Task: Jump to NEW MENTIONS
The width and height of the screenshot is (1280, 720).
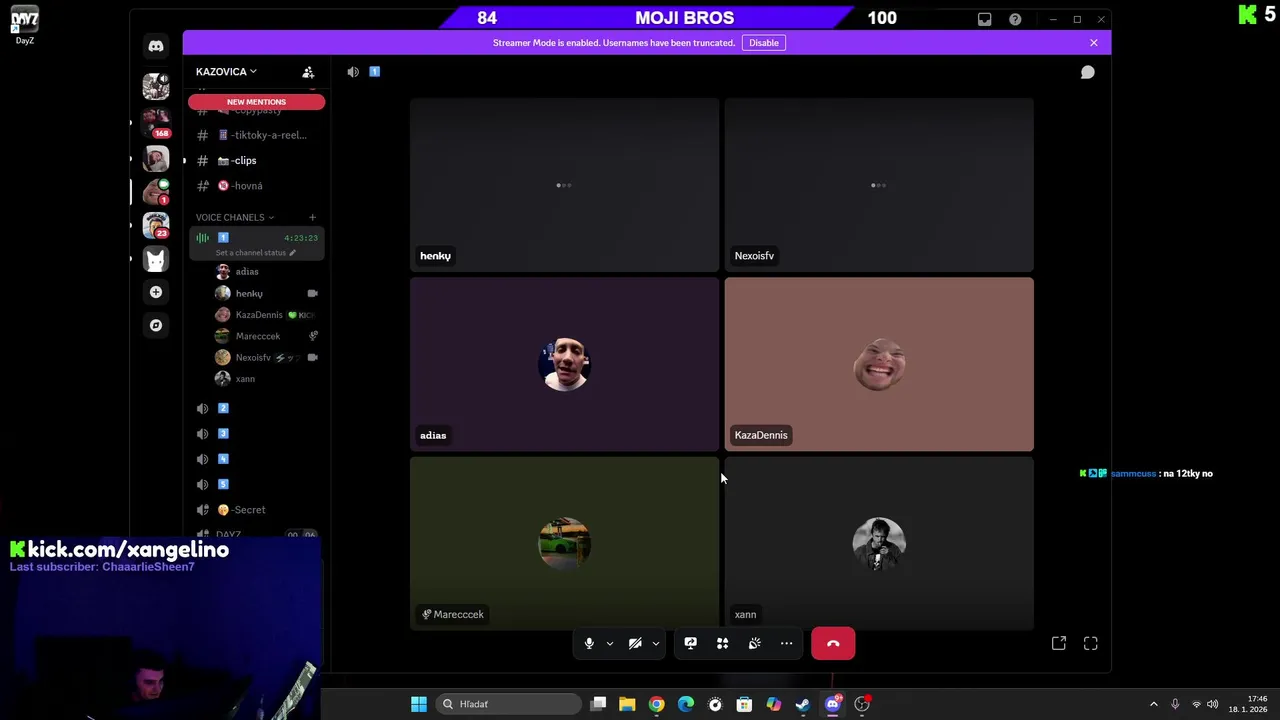Action: point(256,102)
